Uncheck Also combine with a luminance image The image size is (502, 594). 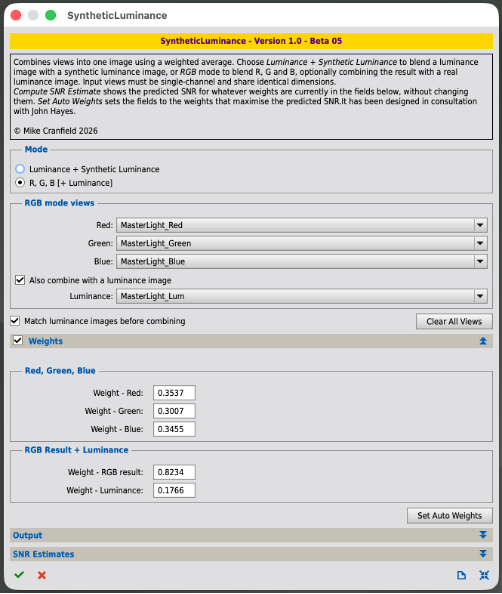click(x=20, y=280)
